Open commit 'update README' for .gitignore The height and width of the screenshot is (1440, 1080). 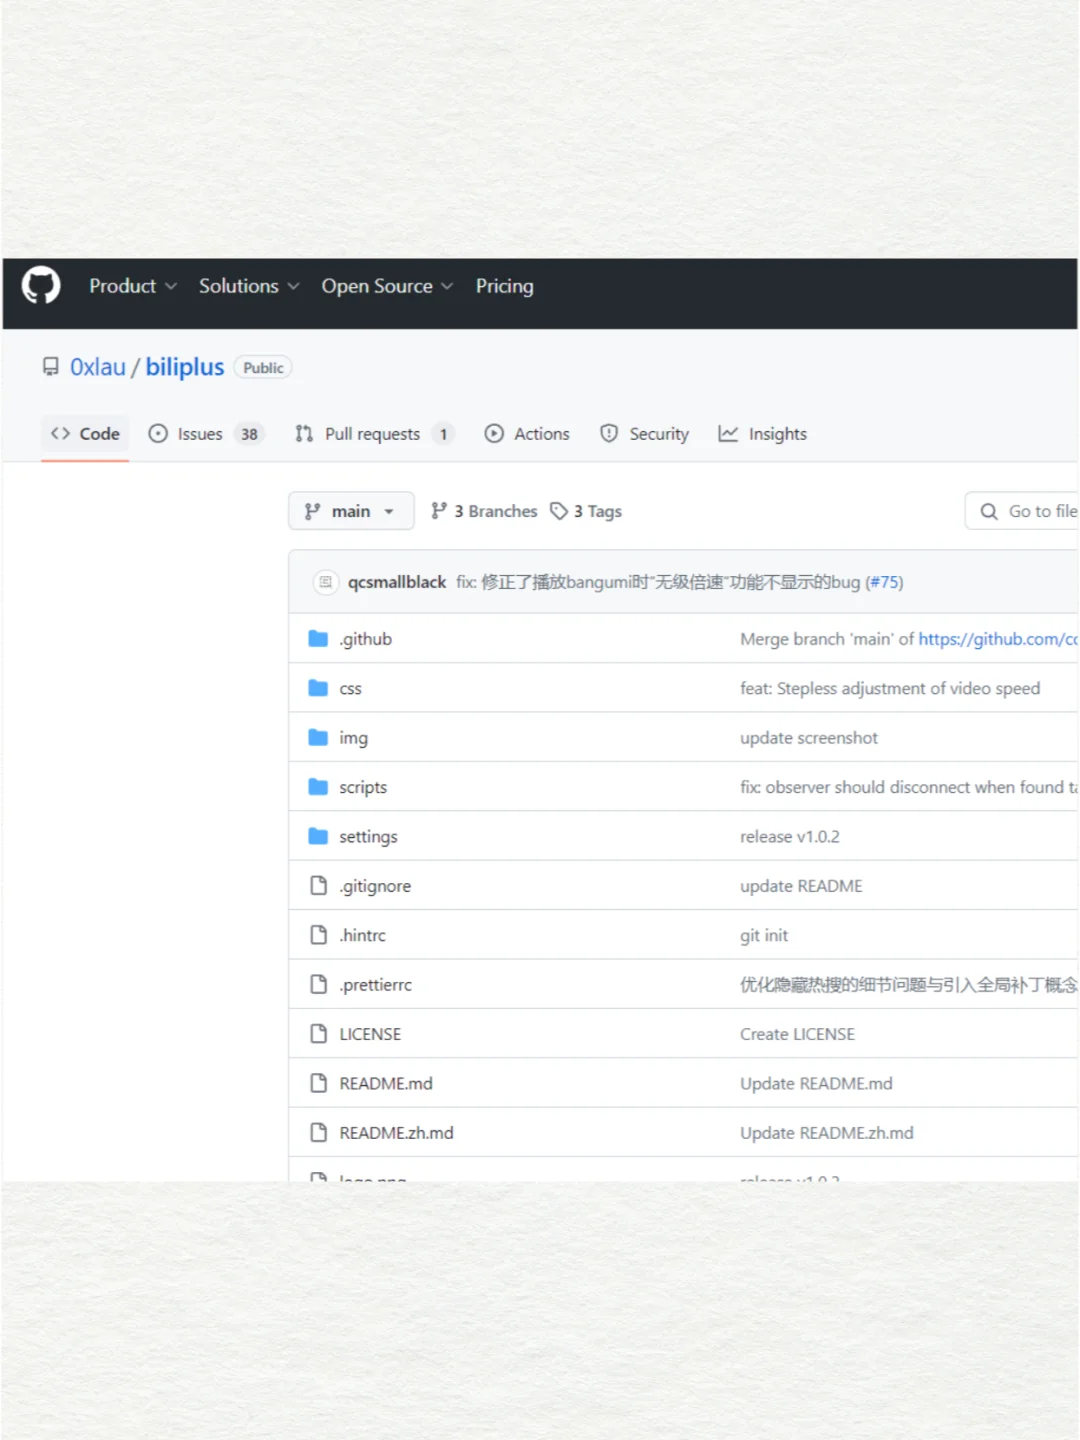[801, 886]
